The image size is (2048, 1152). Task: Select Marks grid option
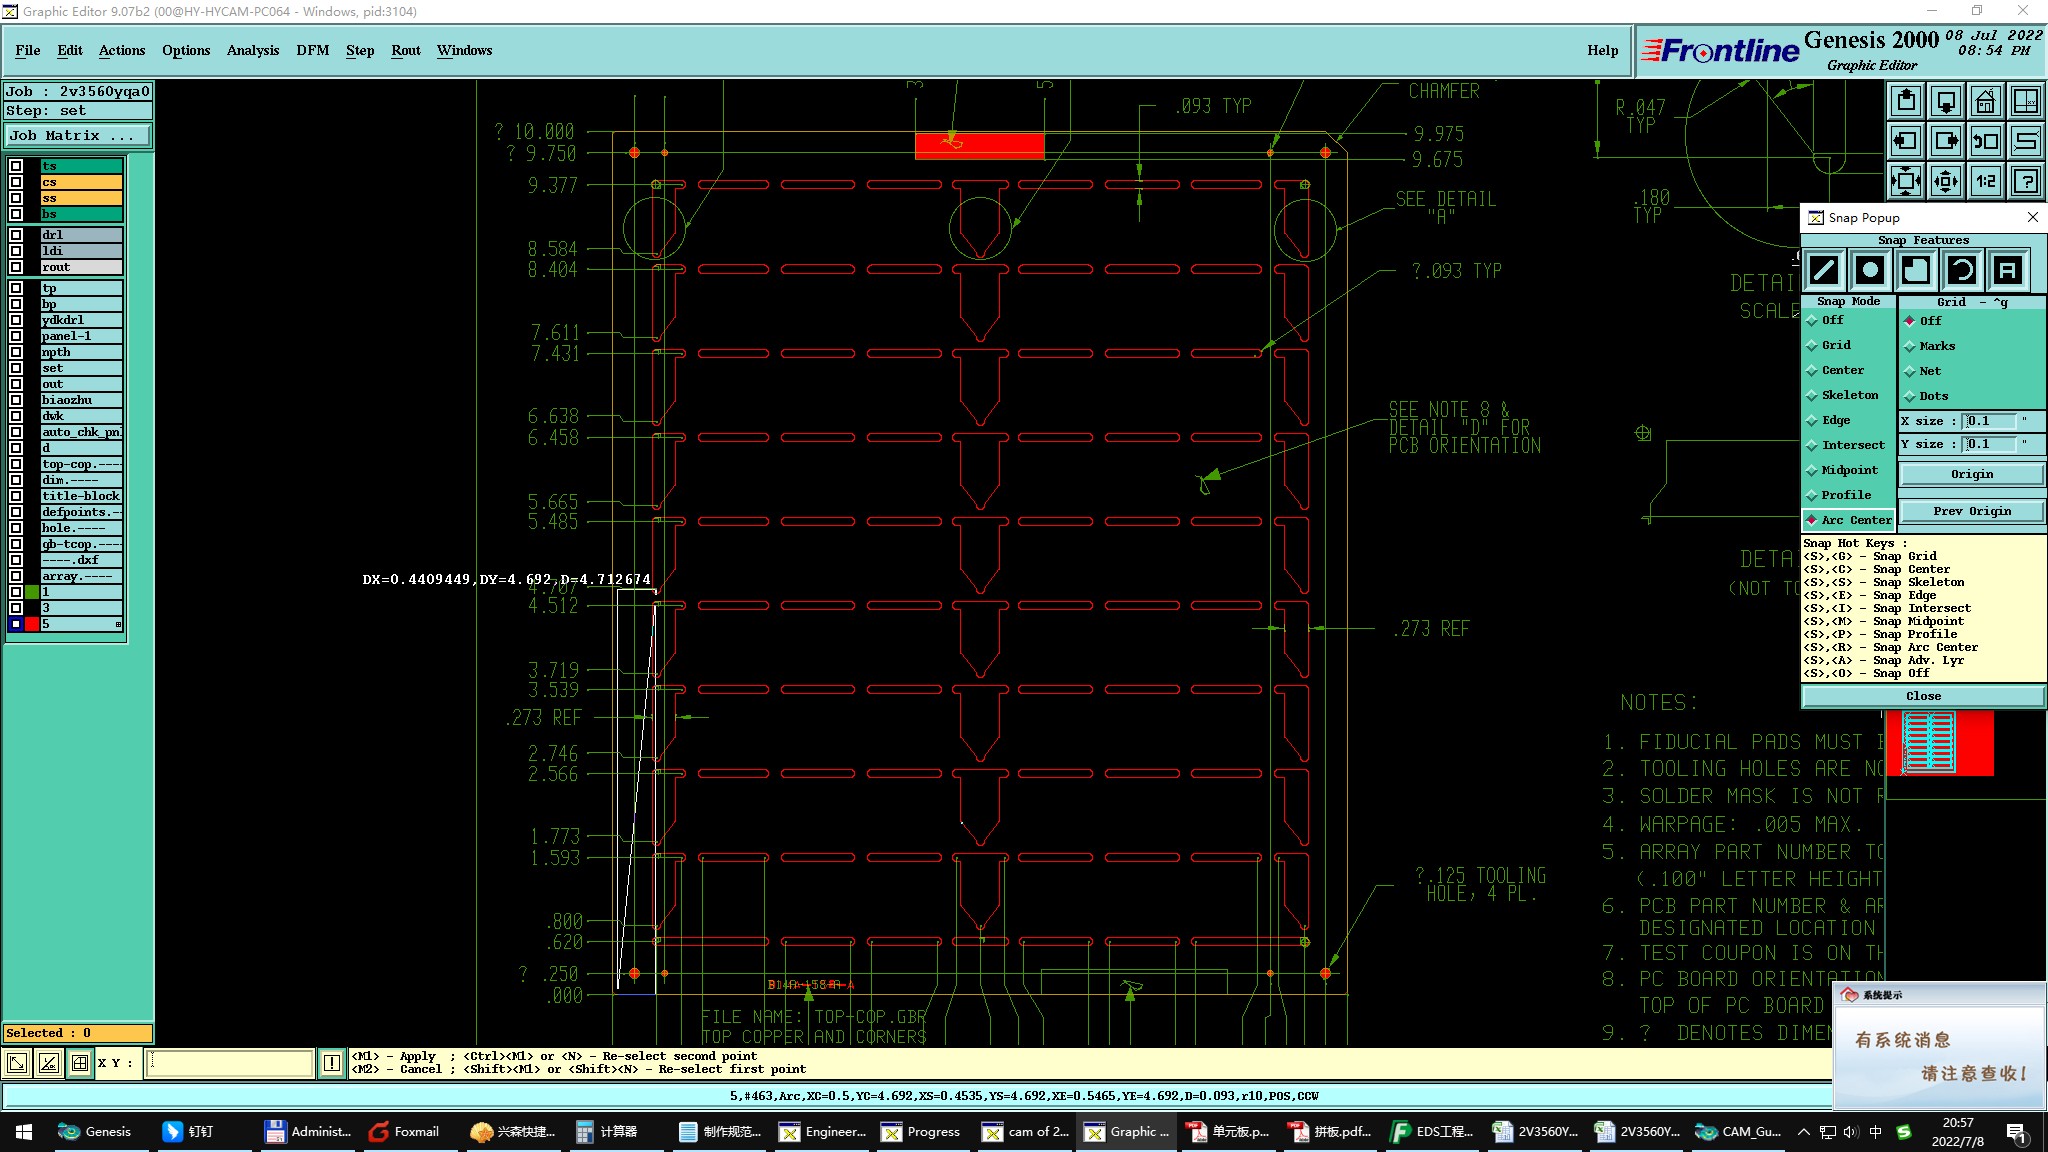click(1936, 346)
